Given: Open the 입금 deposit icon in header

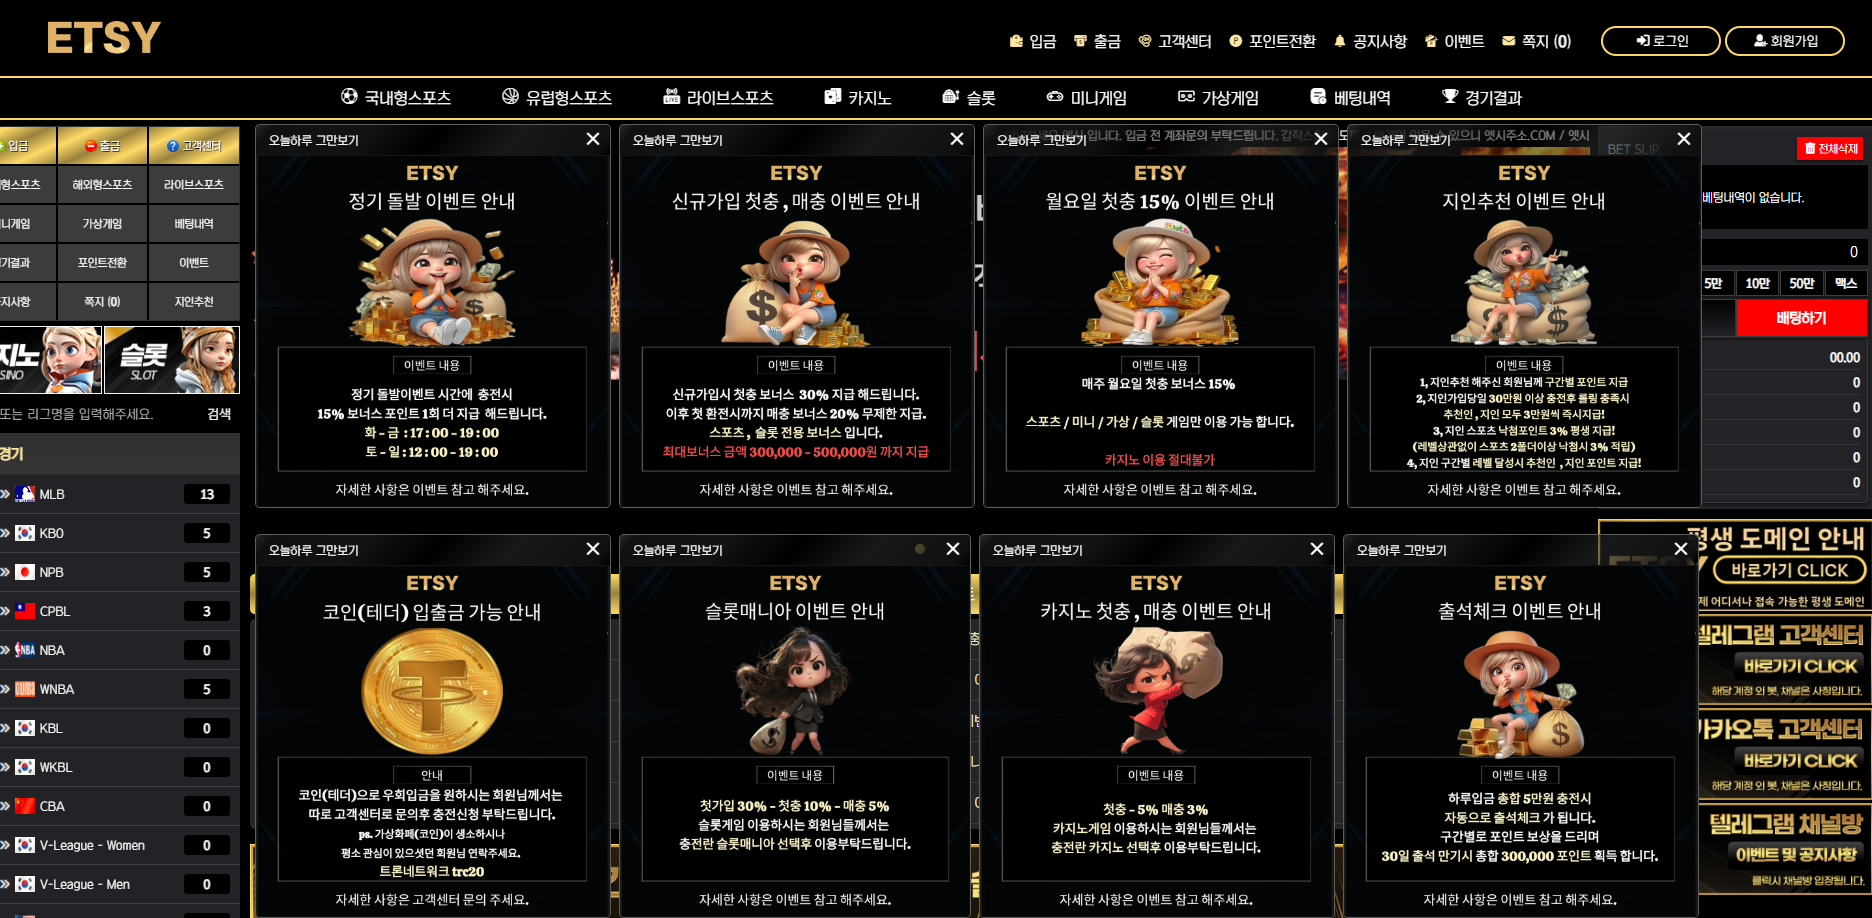Looking at the screenshot, I should [1032, 41].
